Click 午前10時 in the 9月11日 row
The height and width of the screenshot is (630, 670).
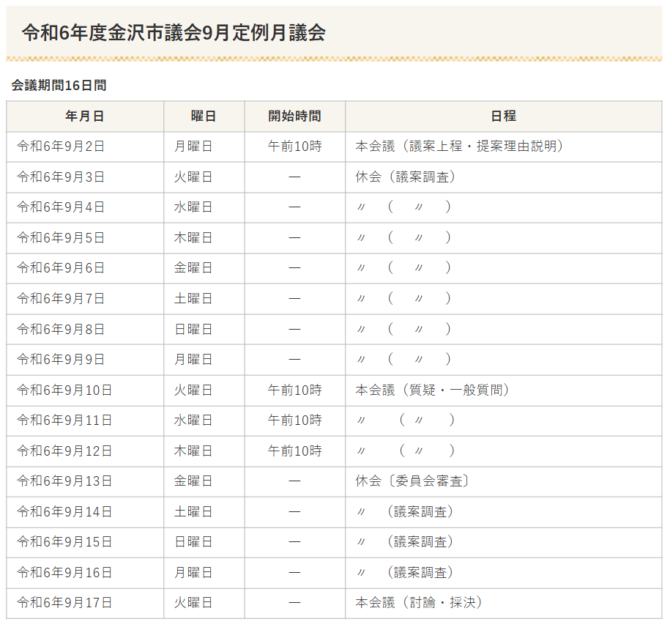[x=294, y=421]
